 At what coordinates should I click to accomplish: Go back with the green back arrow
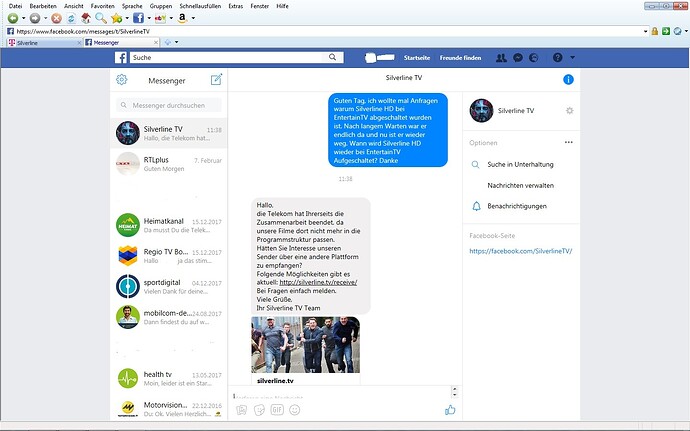click(13, 18)
